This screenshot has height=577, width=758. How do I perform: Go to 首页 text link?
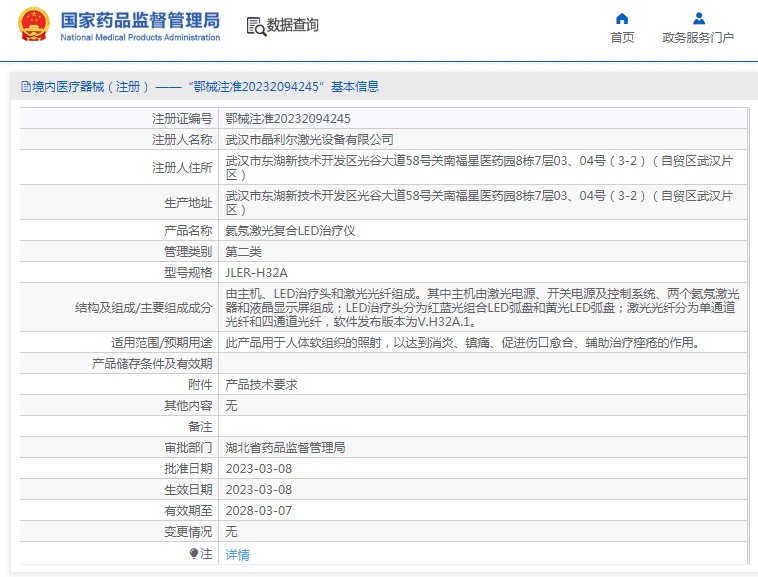click(x=622, y=38)
